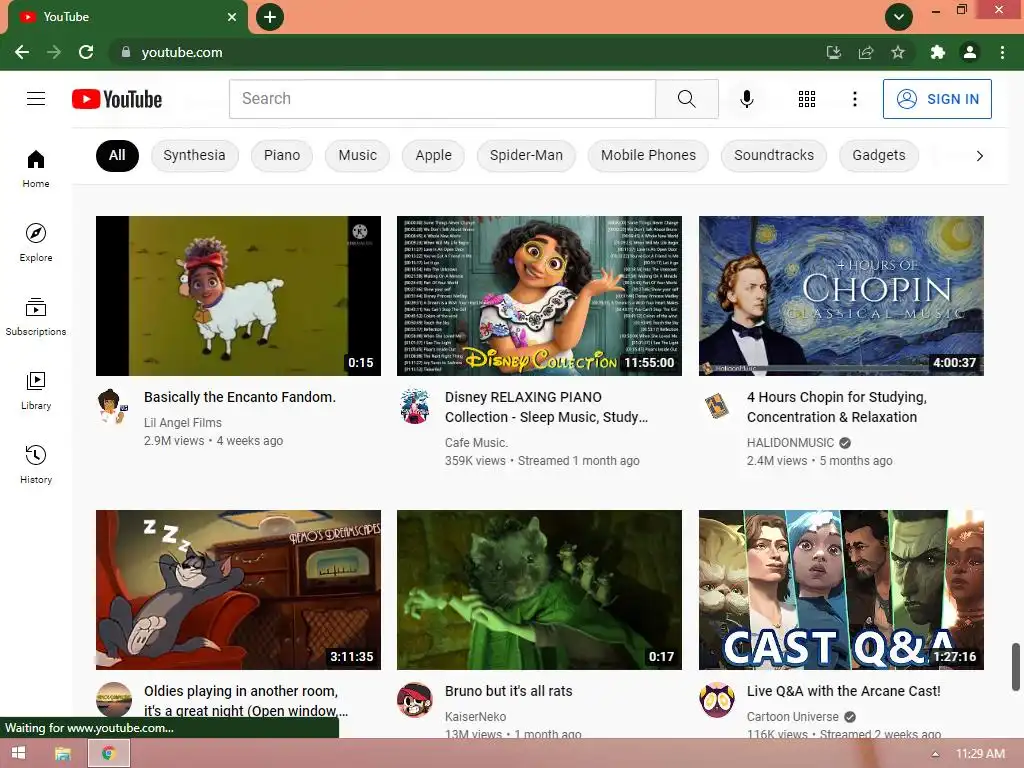This screenshot has width=1024, height=768.
Task: Open Chrome three-dot menu
Action: click(x=1002, y=52)
